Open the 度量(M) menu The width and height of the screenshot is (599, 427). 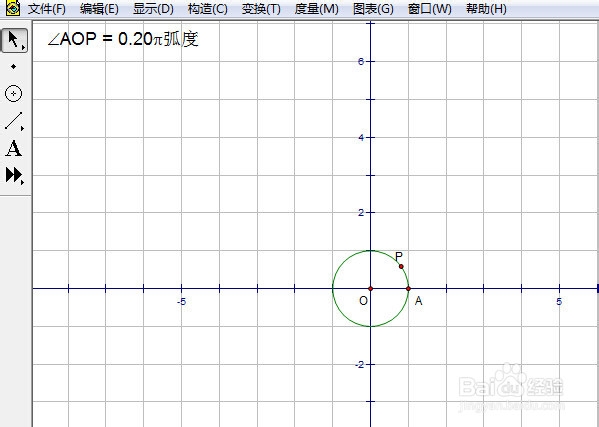click(316, 9)
